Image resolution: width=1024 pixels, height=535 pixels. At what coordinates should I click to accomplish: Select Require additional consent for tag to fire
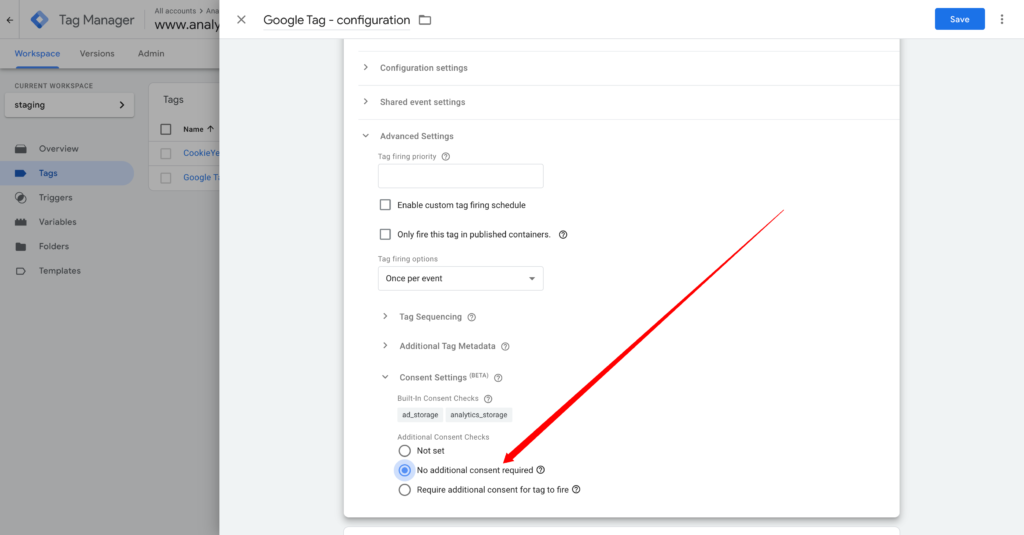(404, 490)
